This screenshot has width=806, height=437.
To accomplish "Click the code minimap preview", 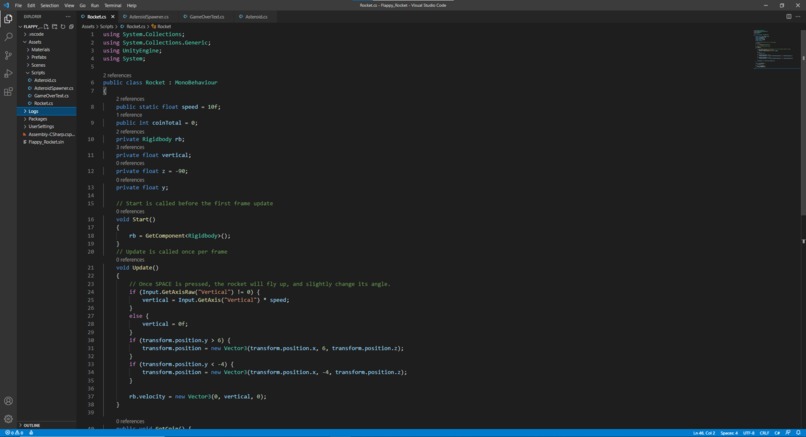I will (776, 49).
